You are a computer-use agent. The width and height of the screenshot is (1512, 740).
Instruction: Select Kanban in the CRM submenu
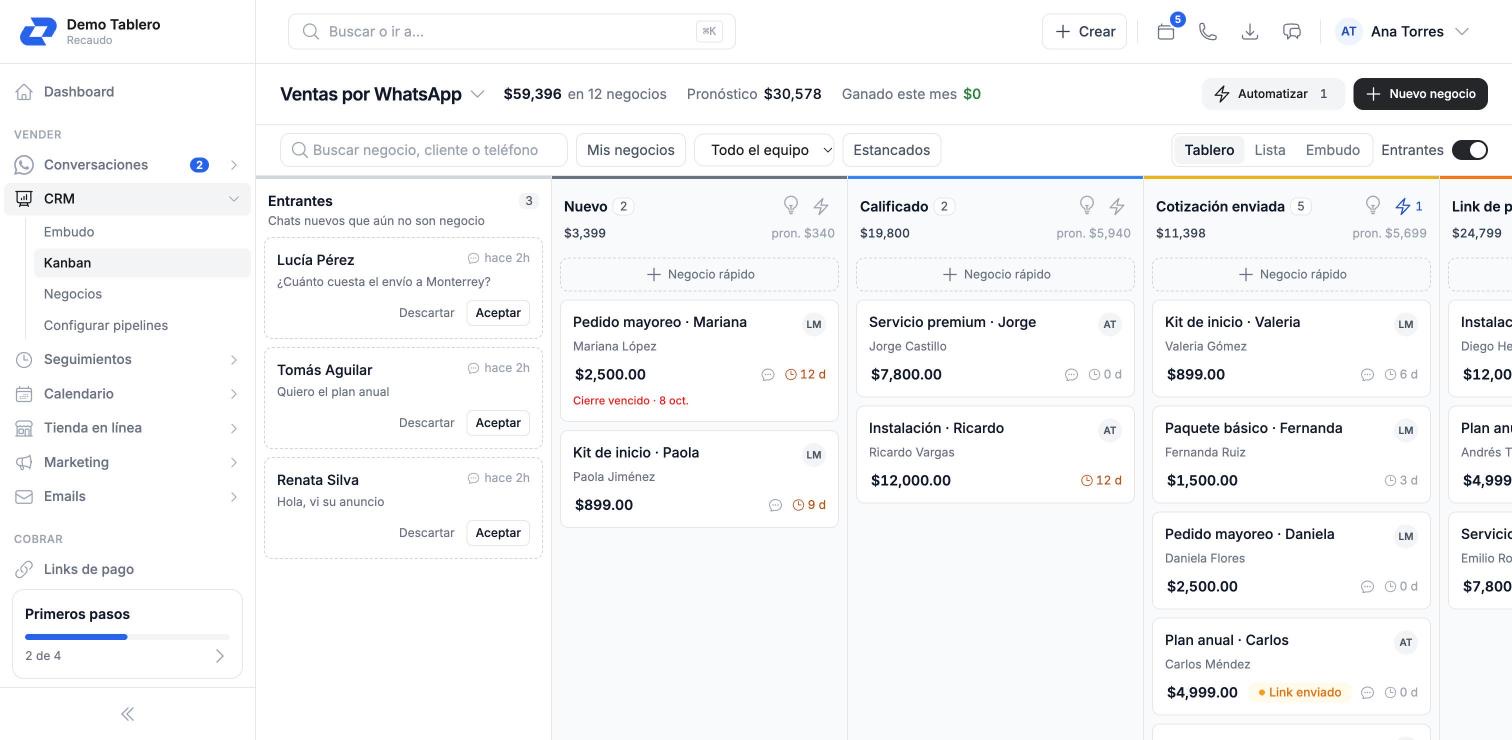point(141,263)
